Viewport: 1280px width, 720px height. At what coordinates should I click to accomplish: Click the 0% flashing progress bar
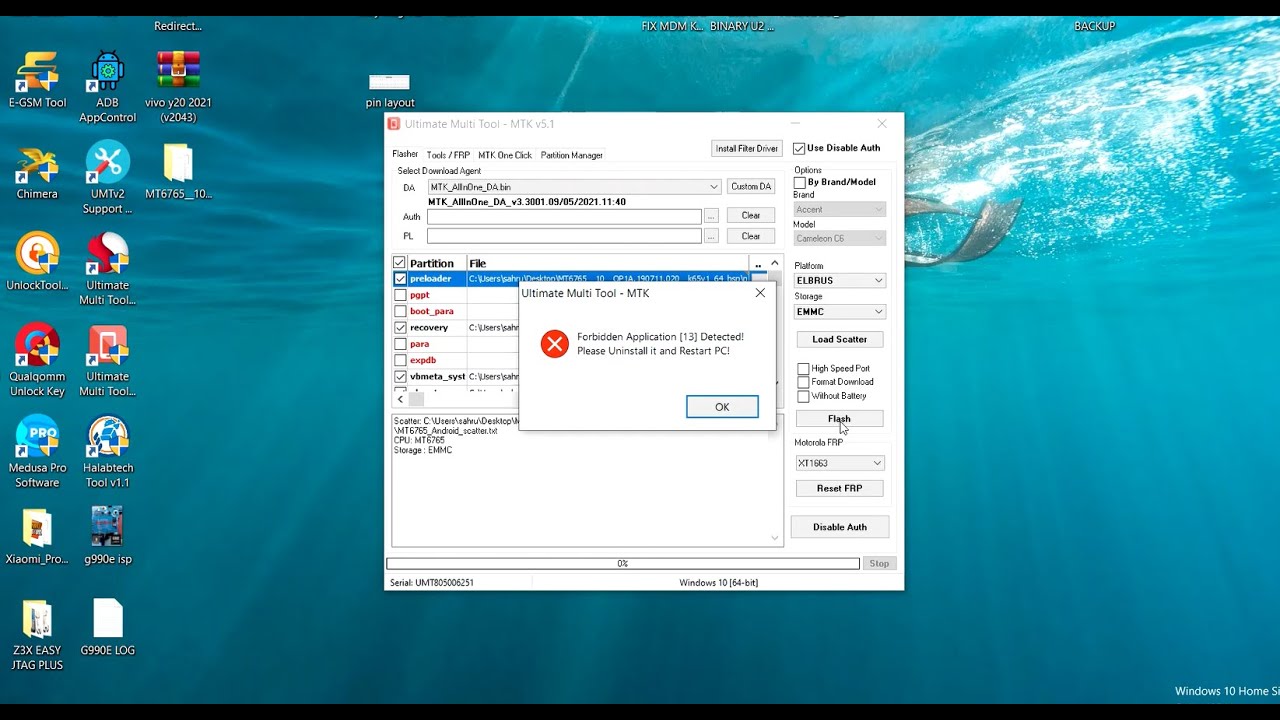tap(623, 564)
